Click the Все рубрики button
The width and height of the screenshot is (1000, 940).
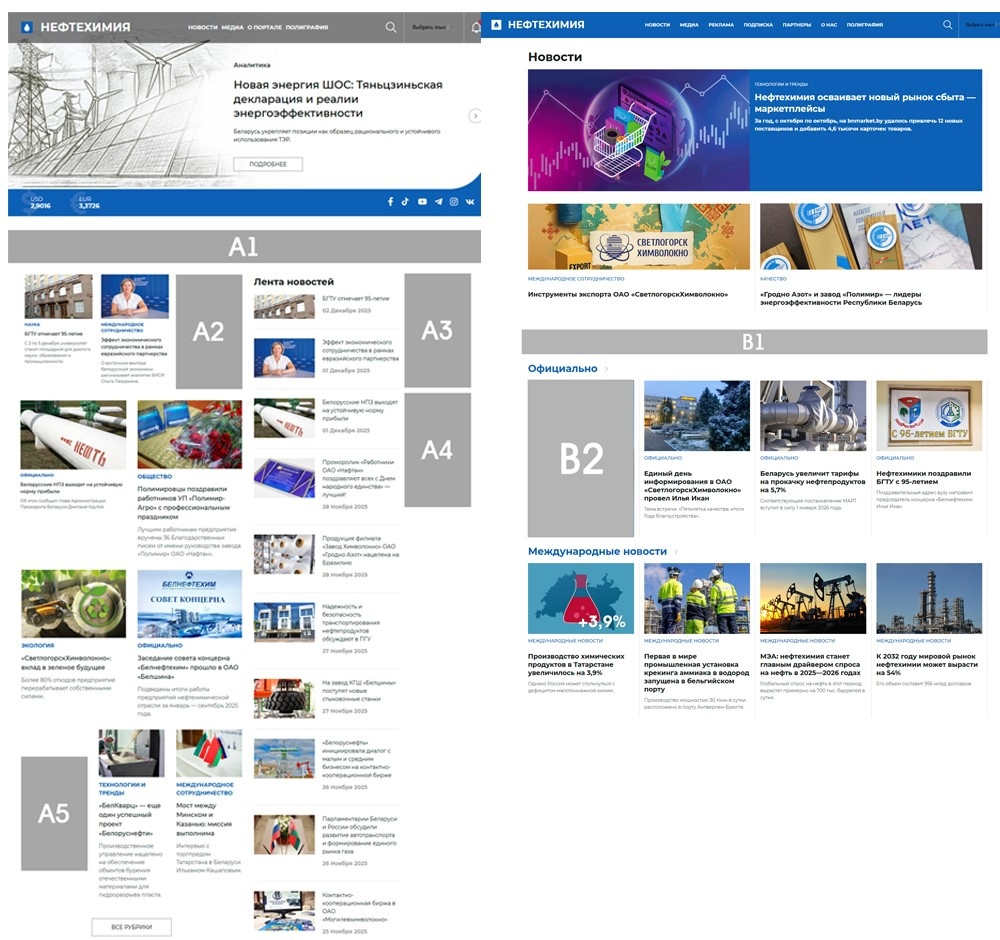(131, 927)
